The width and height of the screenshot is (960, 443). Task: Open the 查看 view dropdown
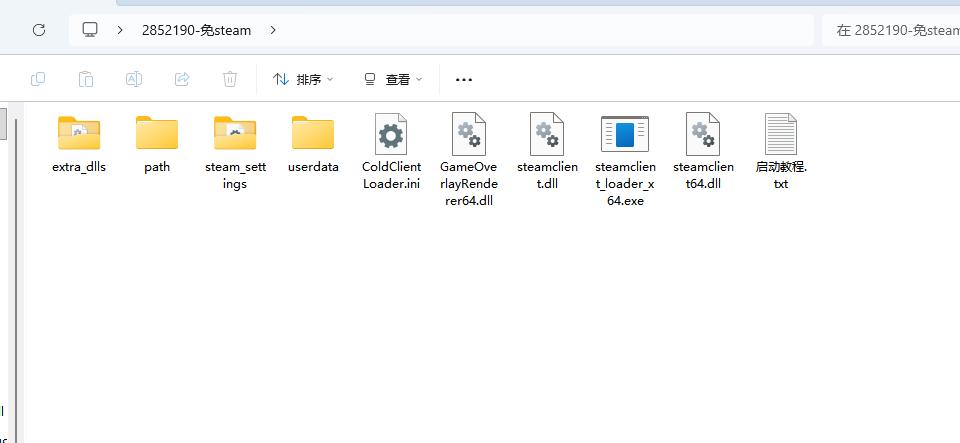tap(394, 80)
